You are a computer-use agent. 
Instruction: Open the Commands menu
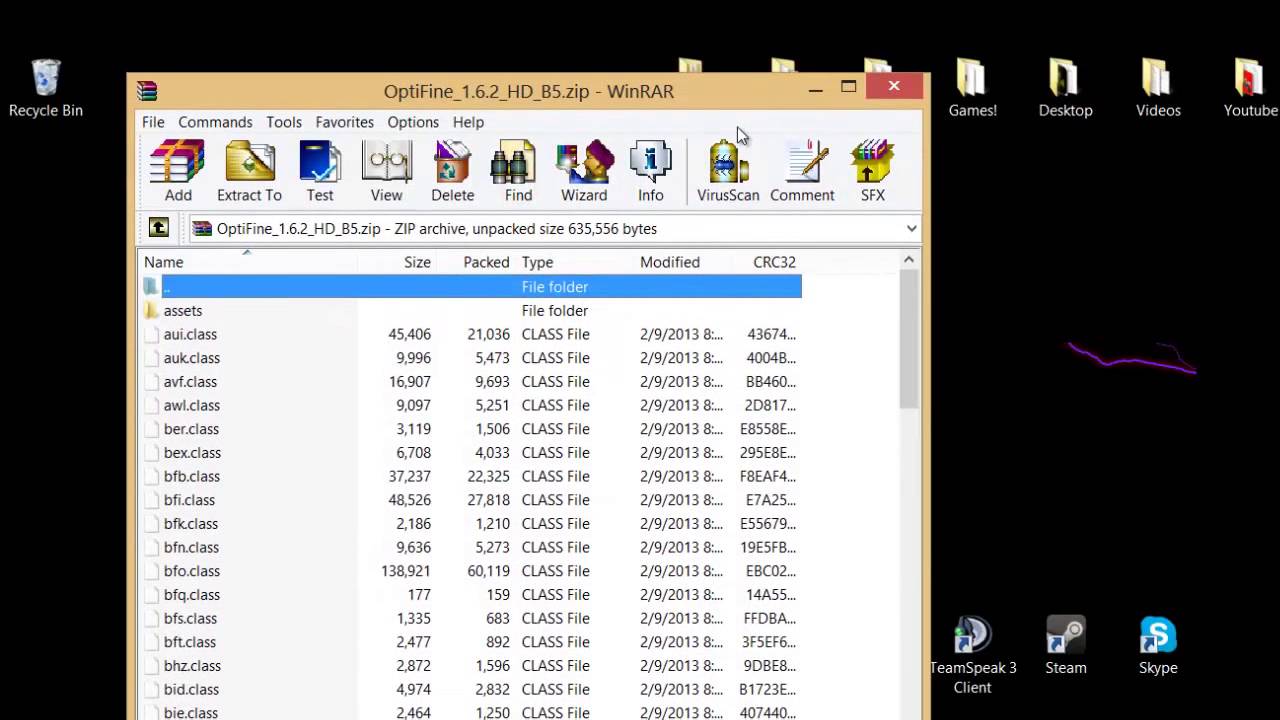point(215,122)
